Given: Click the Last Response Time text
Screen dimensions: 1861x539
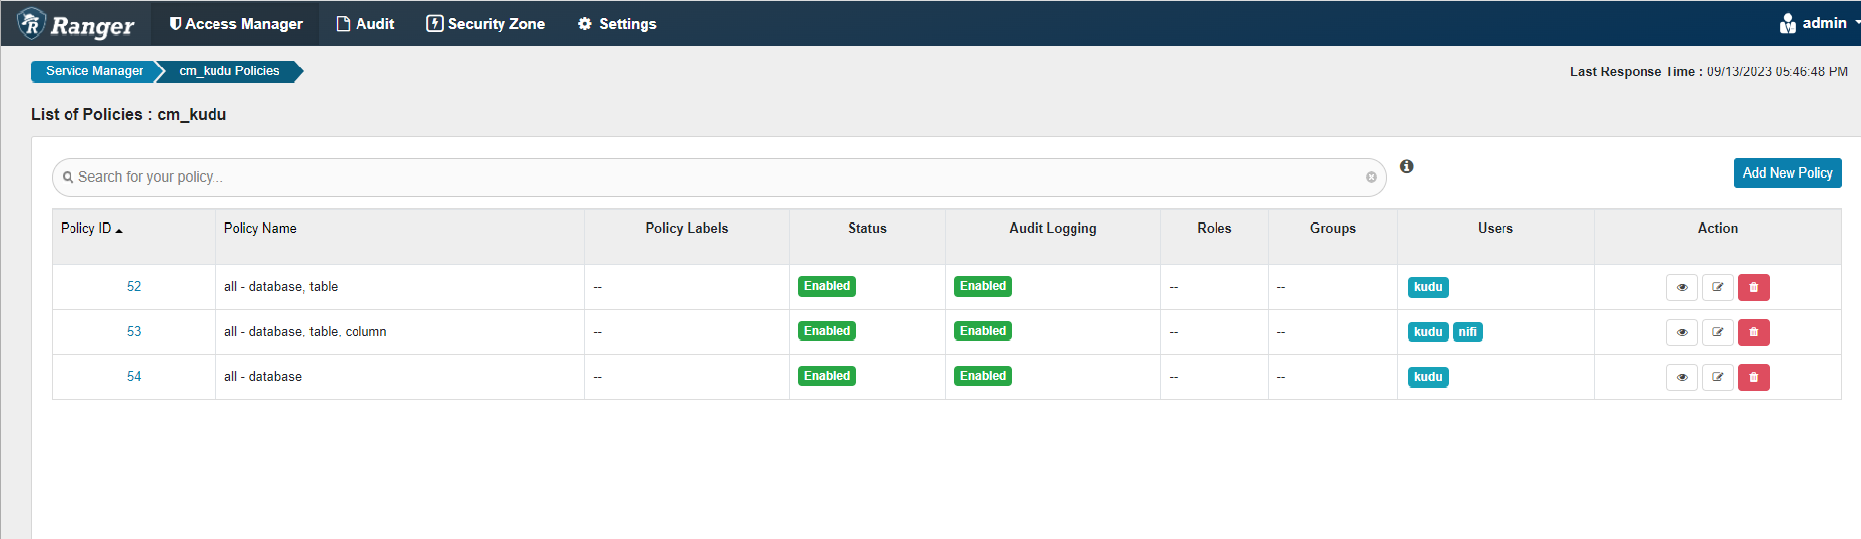Looking at the screenshot, I should [x=1709, y=71].
